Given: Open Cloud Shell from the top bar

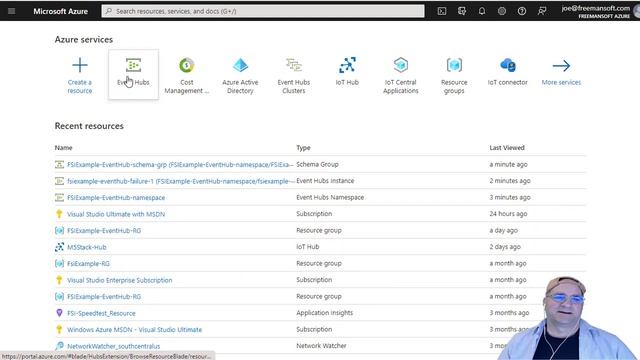Looking at the screenshot, I should pos(442,11).
